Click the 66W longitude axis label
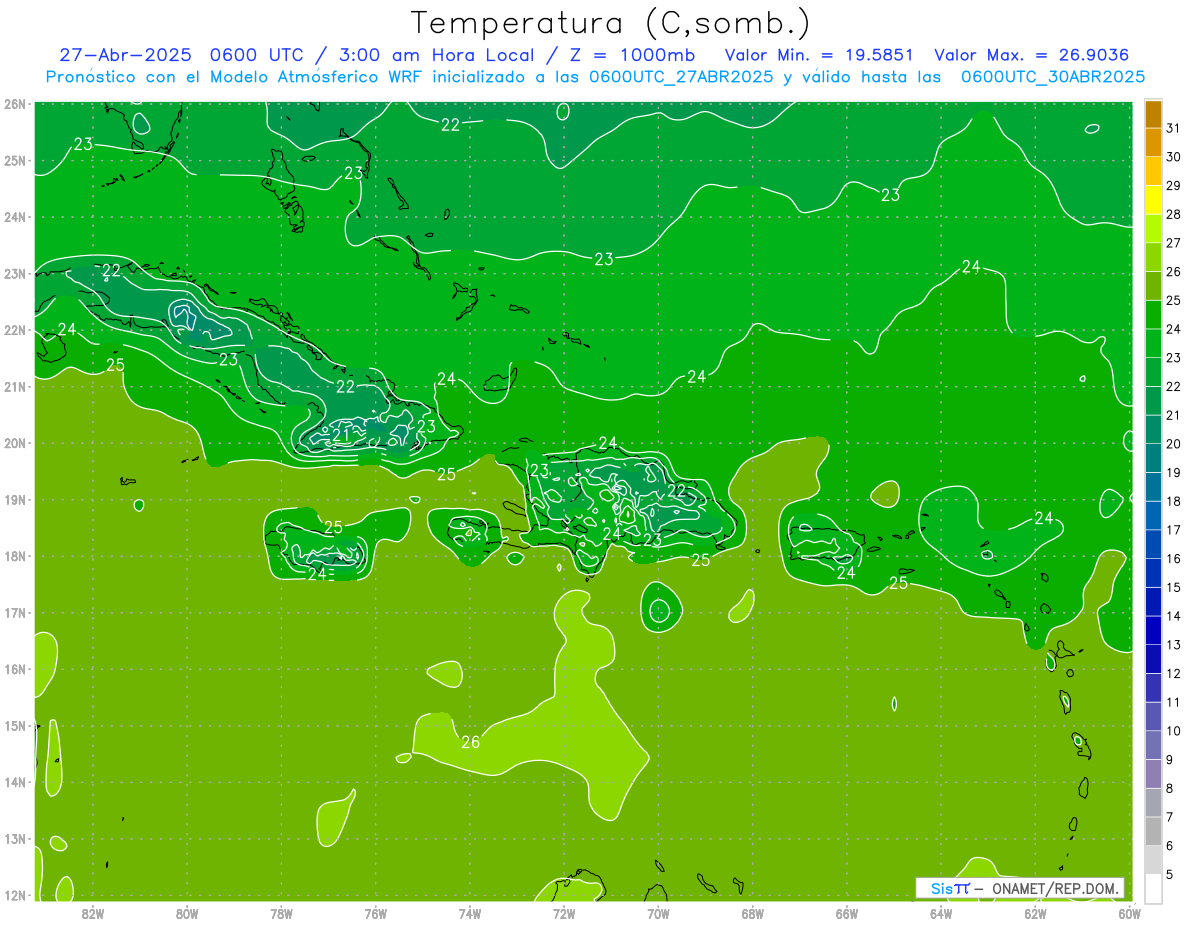 847,913
